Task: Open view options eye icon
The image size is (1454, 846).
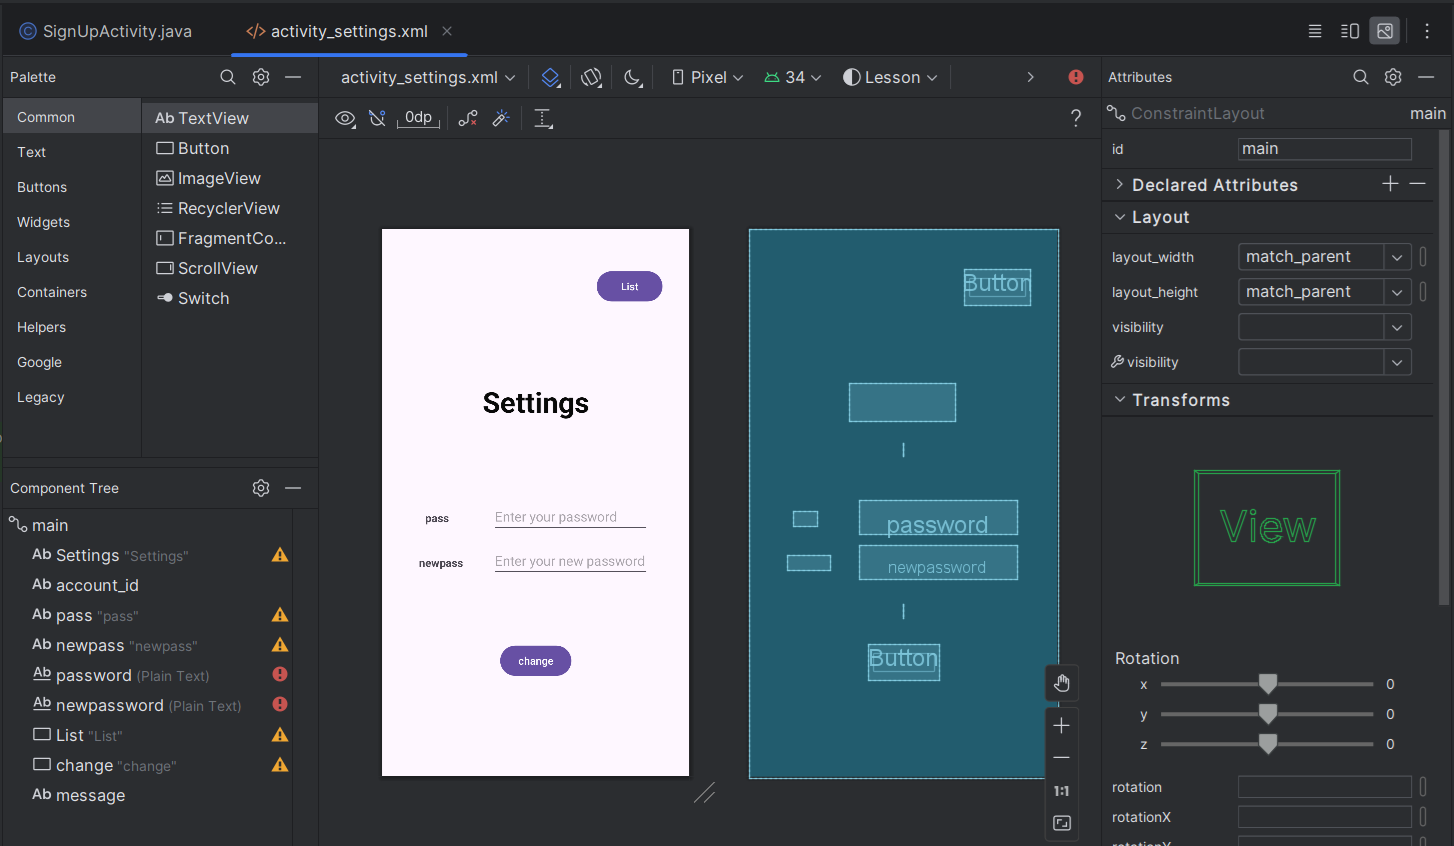Action: (x=345, y=118)
